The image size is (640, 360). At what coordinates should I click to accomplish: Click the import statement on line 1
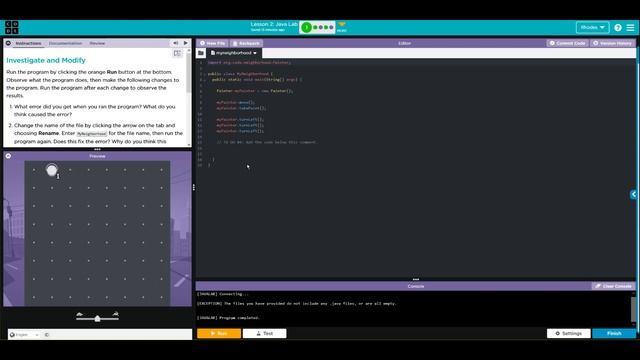tap(249, 62)
